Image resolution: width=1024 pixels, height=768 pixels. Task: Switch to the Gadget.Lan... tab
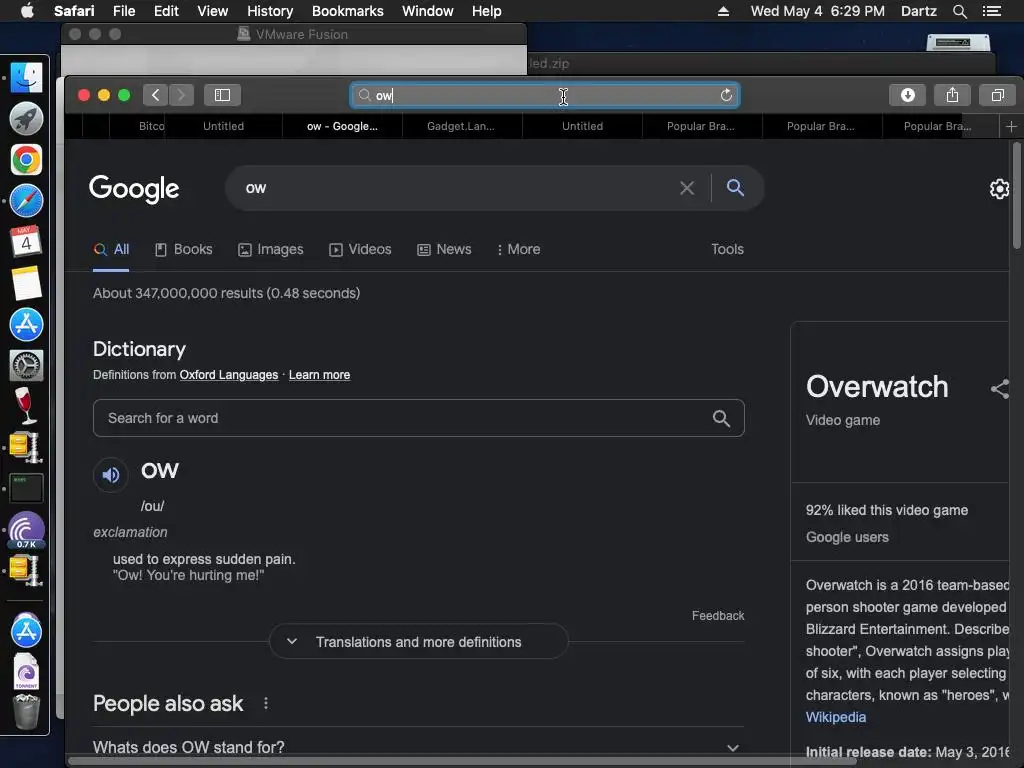pyautogui.click(x=461, y=127)
